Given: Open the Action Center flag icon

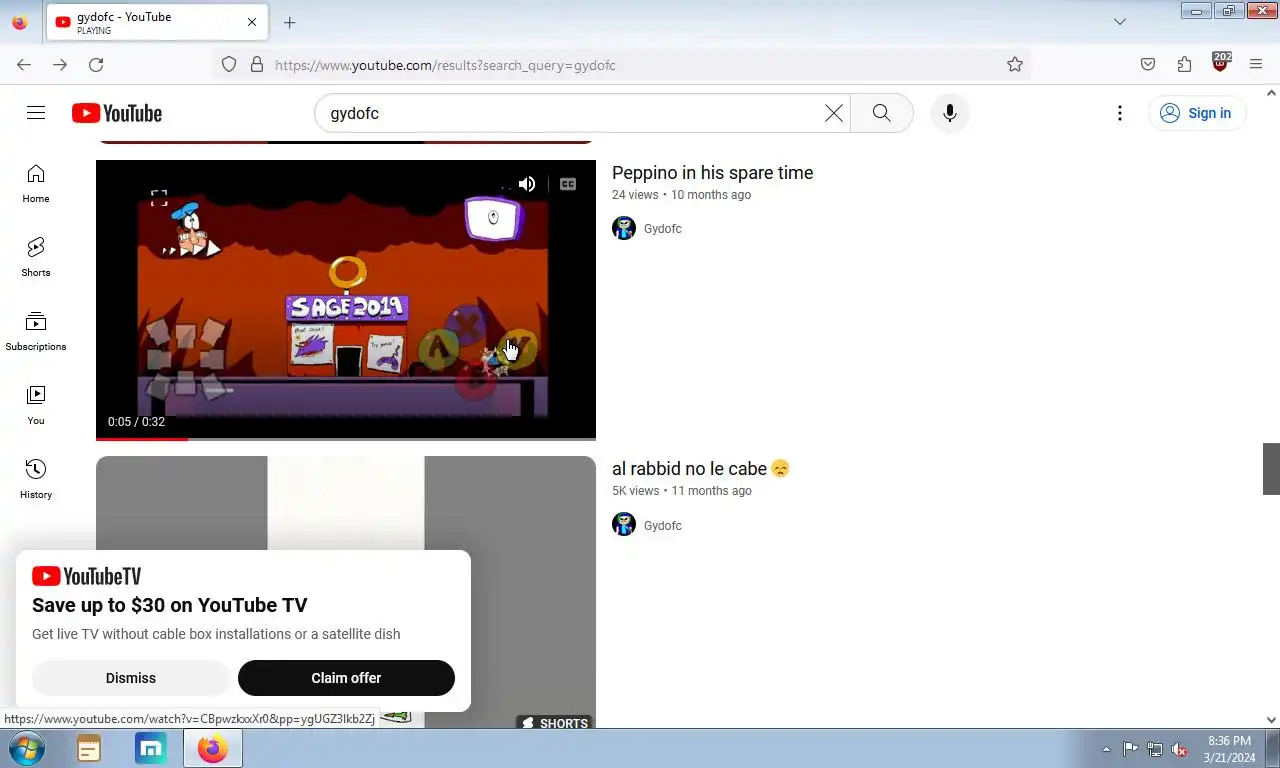Looking at the screenshot, I should 1130,749.
